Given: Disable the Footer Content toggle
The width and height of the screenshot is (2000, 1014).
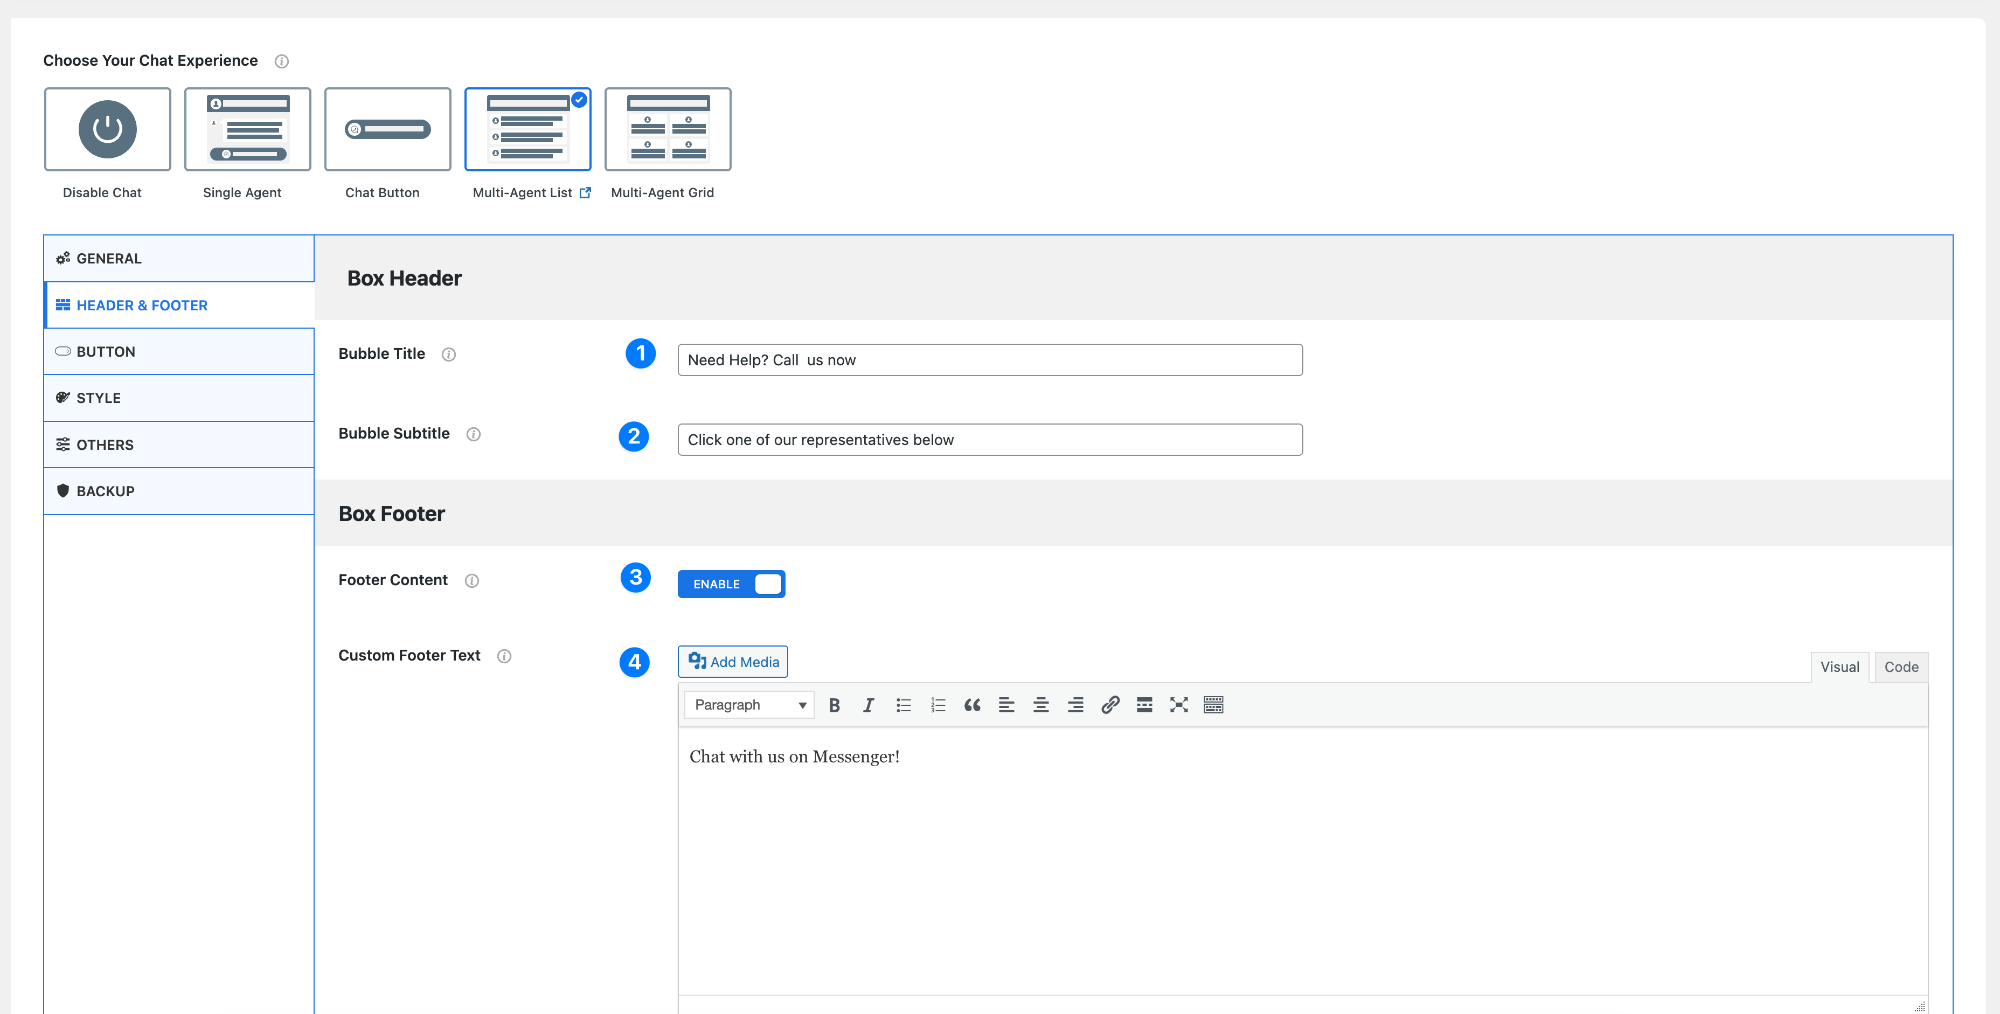Looking at the screenshot, I should click(731, 584).
